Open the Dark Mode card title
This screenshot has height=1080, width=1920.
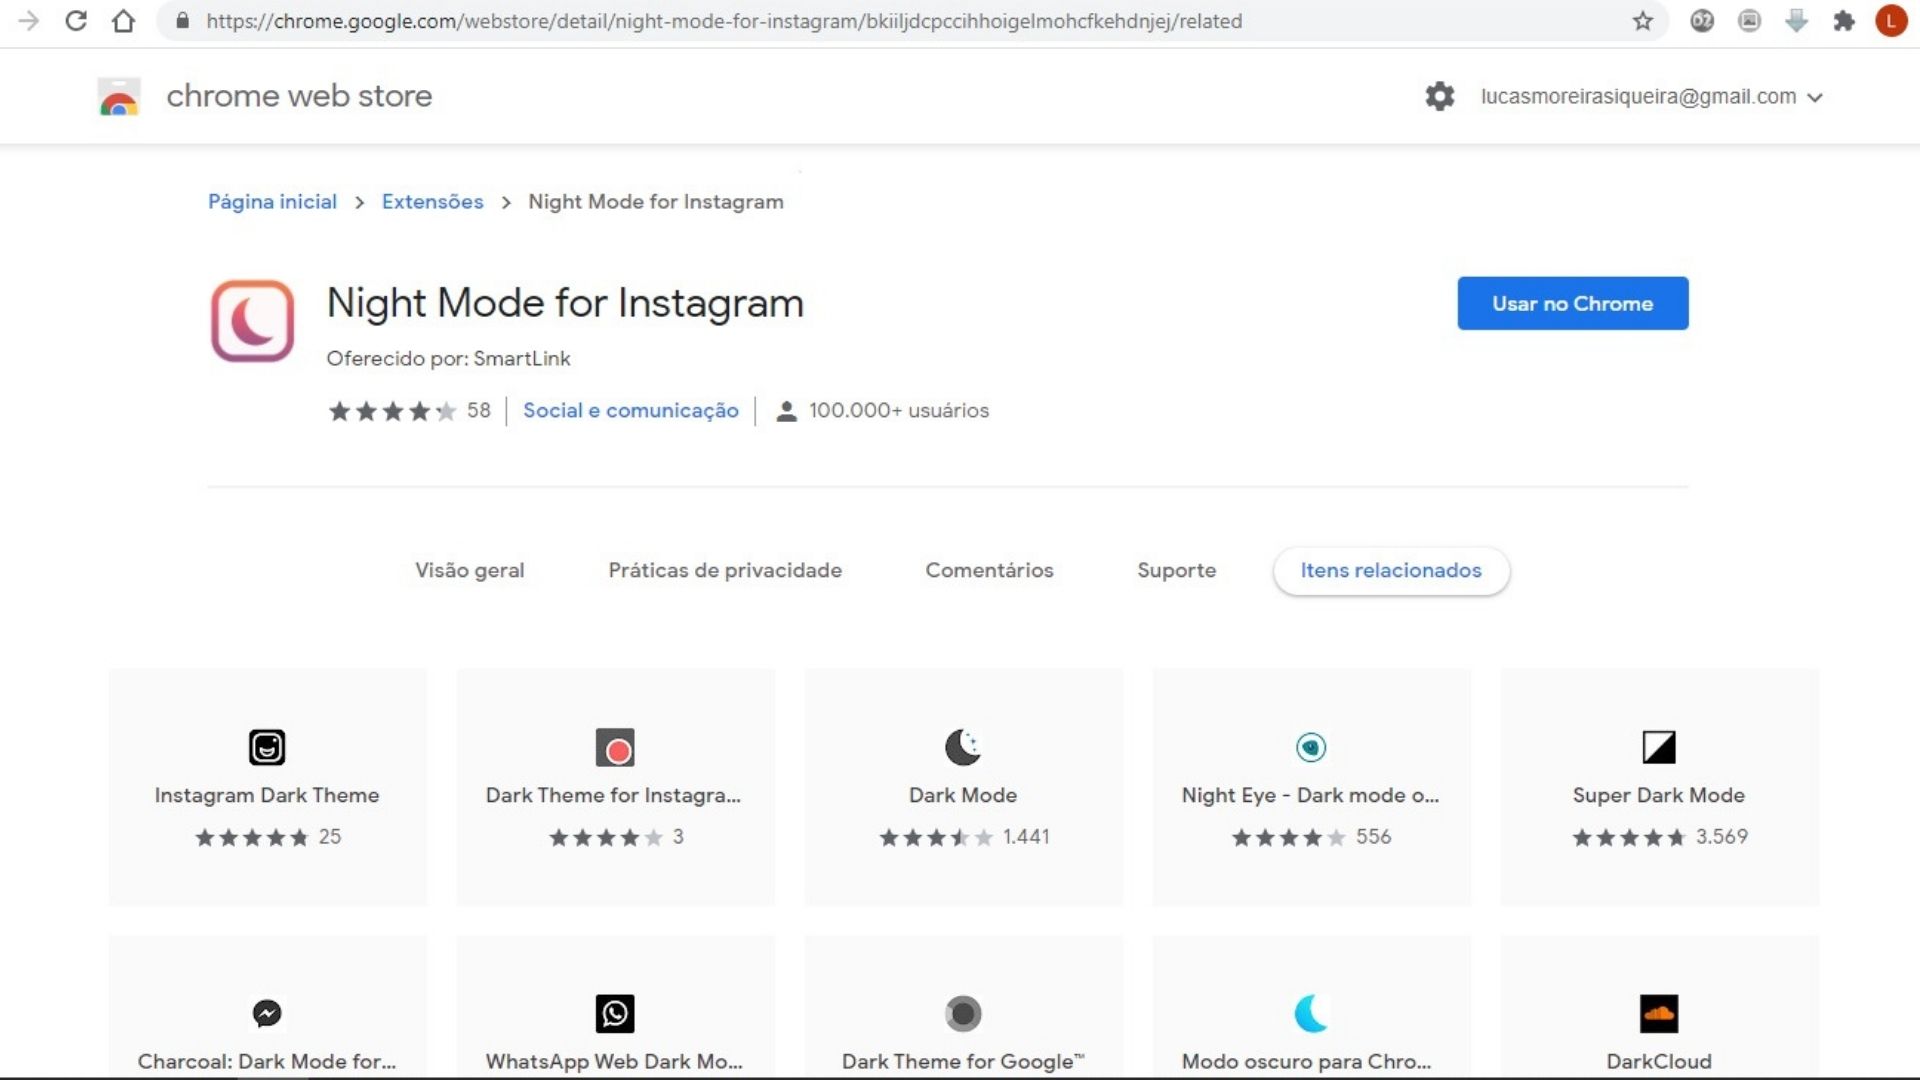tap(963, 795)
